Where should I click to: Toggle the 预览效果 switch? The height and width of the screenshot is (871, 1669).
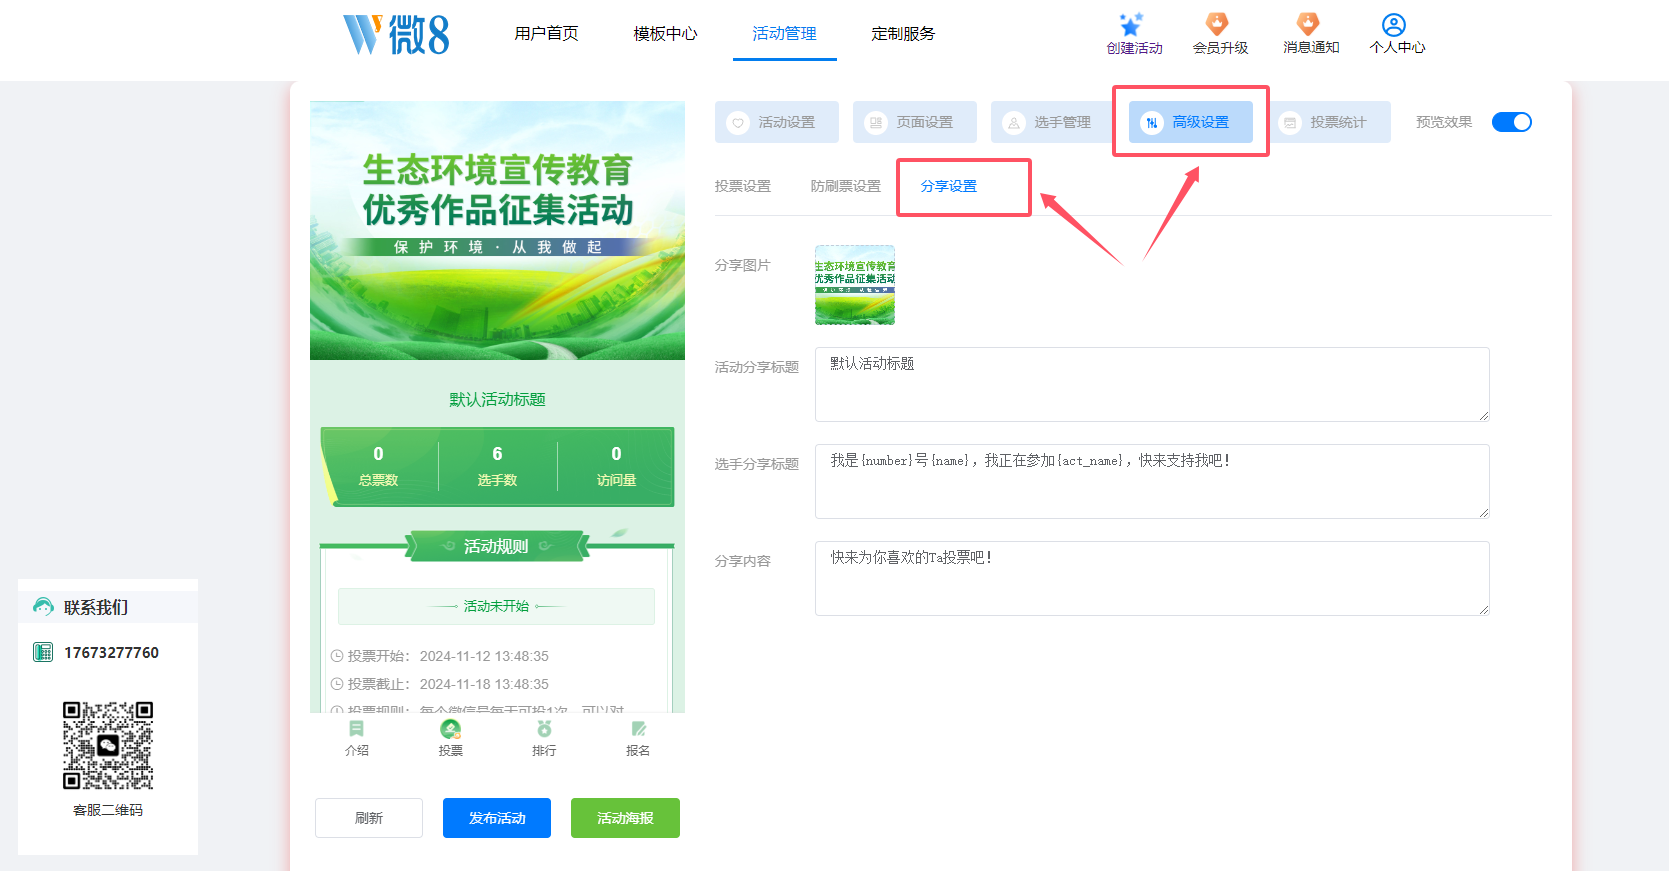coord(1511,122)
